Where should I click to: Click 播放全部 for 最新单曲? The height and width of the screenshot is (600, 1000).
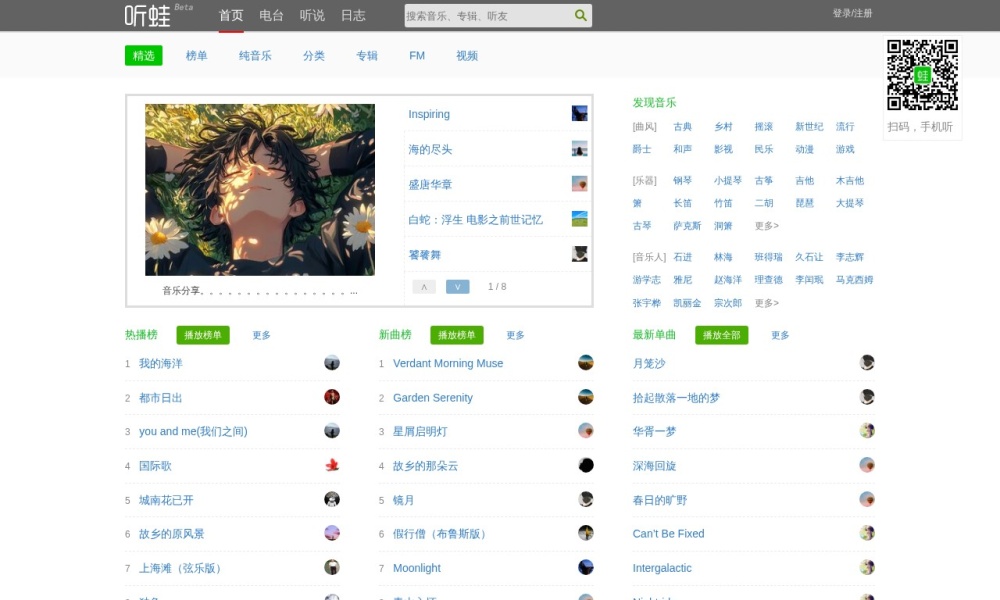pyautogui.click(x=721, y=335)
